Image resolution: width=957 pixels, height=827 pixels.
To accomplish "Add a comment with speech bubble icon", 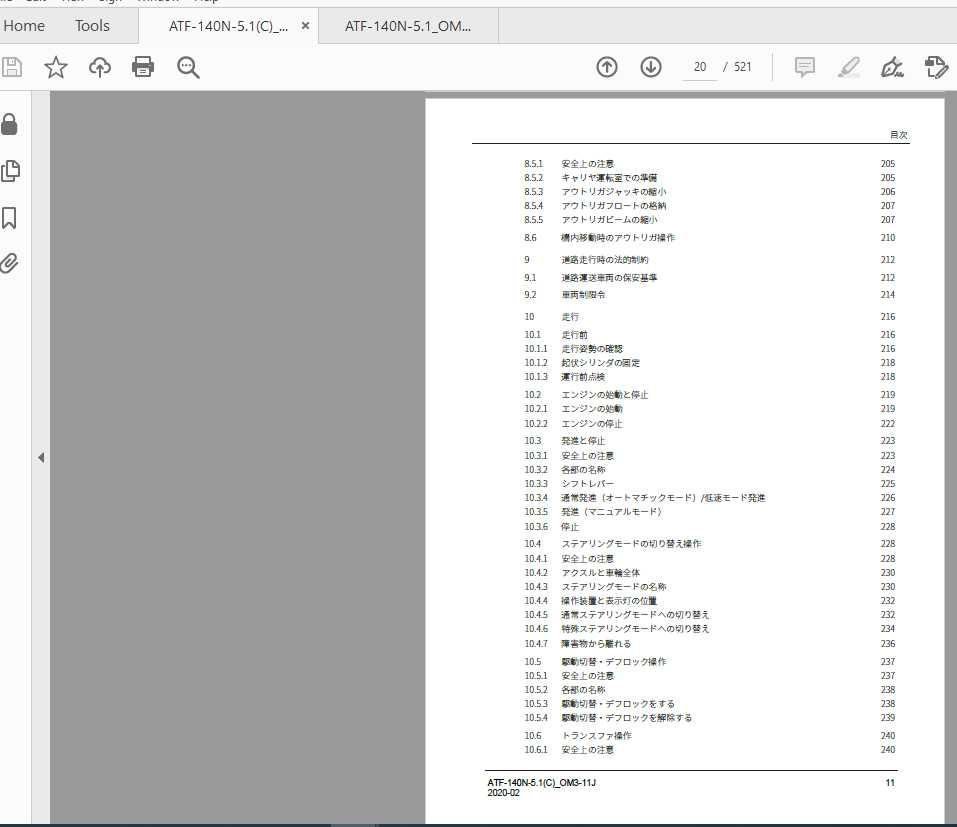I will pos(804,67).
